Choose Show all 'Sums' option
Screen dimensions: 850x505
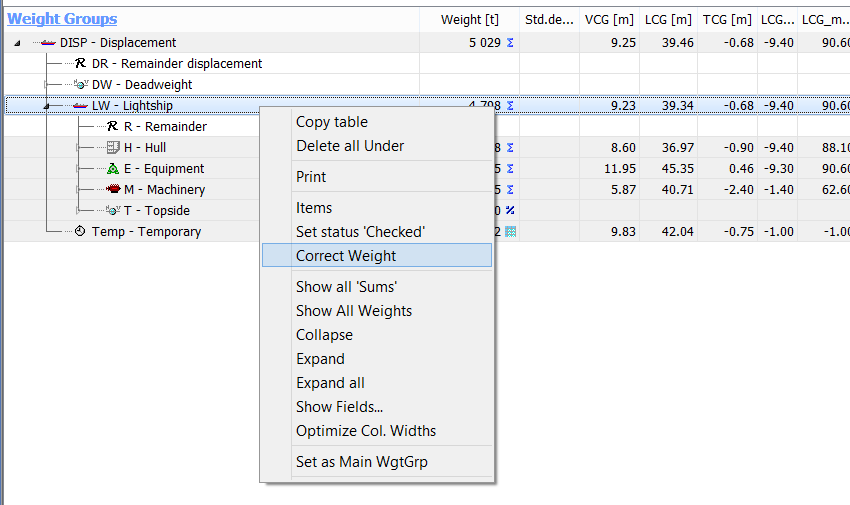coord(377,287)
